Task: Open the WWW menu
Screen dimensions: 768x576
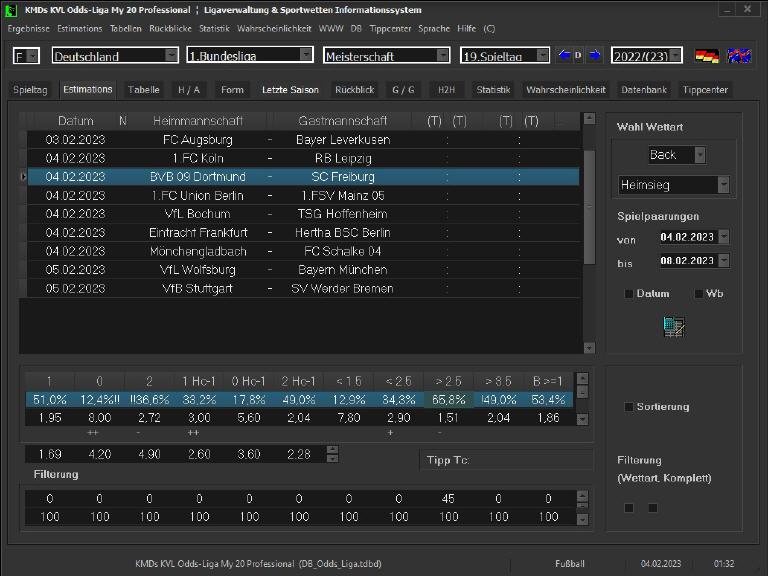Action: [x=331, y=28]
